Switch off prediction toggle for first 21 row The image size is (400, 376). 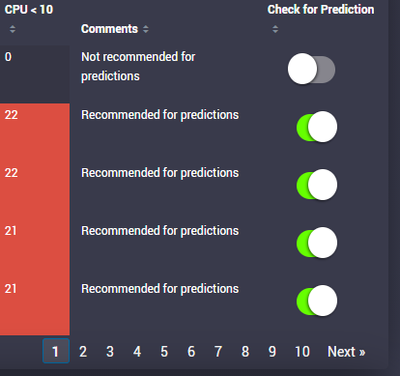click(317, 243)
